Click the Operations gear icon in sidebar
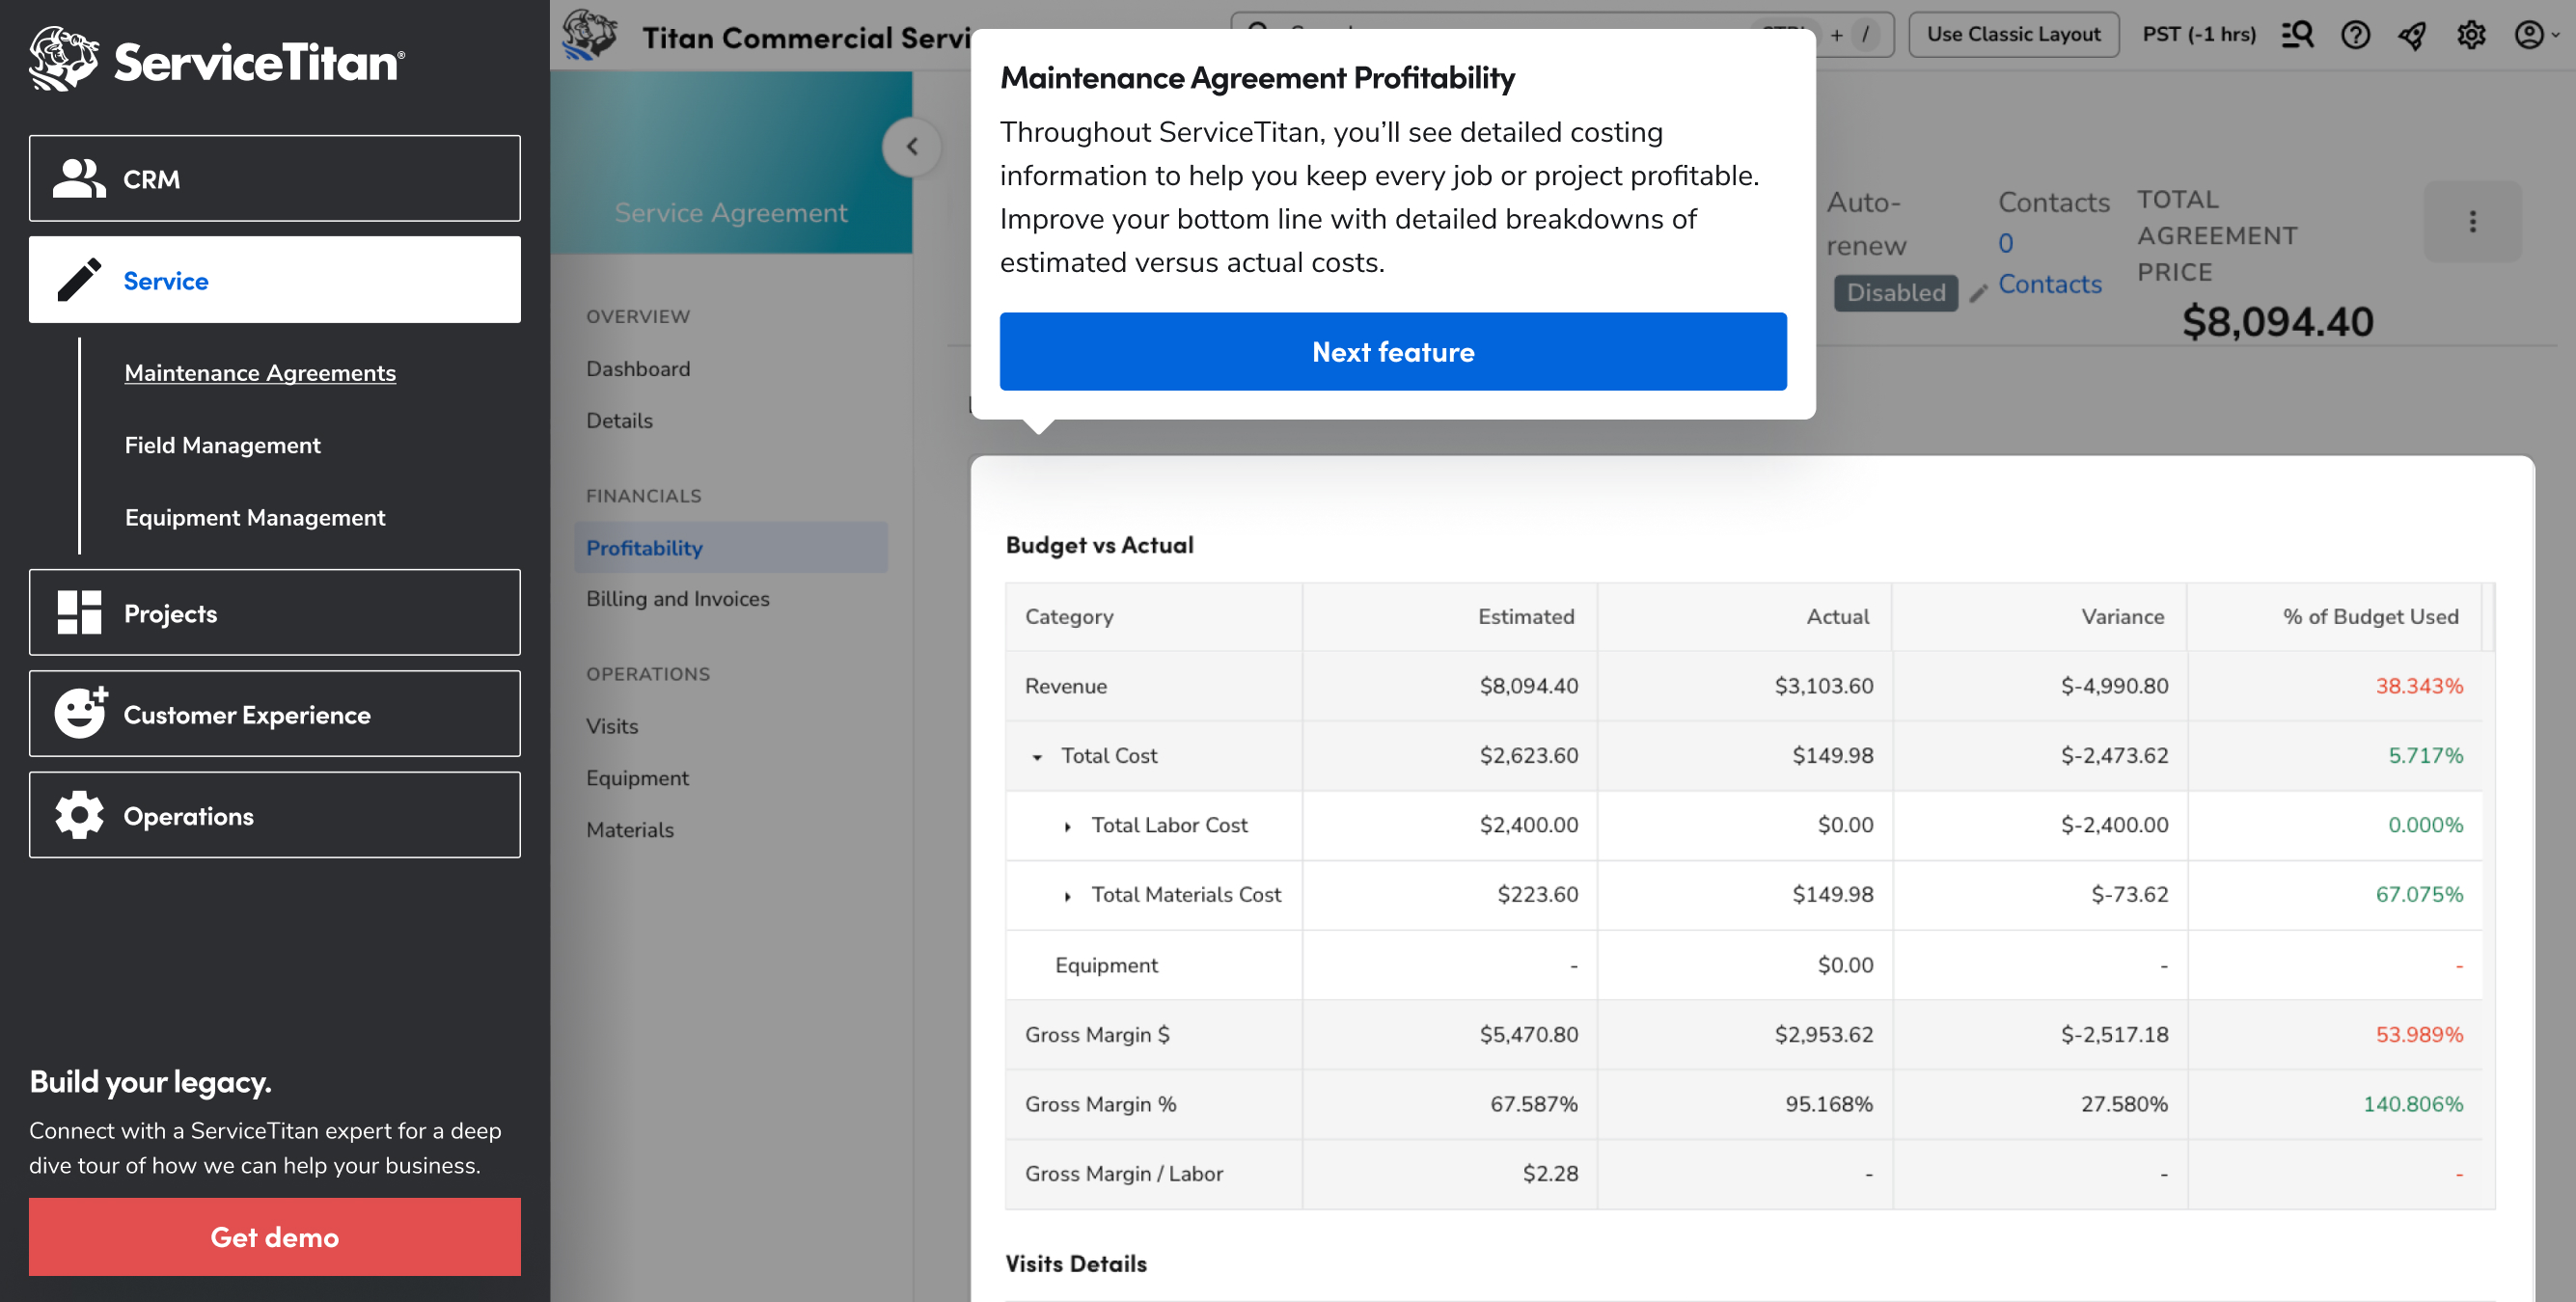The width and height of the screenshot is (2576, 1302). click(x=79, y=815)
